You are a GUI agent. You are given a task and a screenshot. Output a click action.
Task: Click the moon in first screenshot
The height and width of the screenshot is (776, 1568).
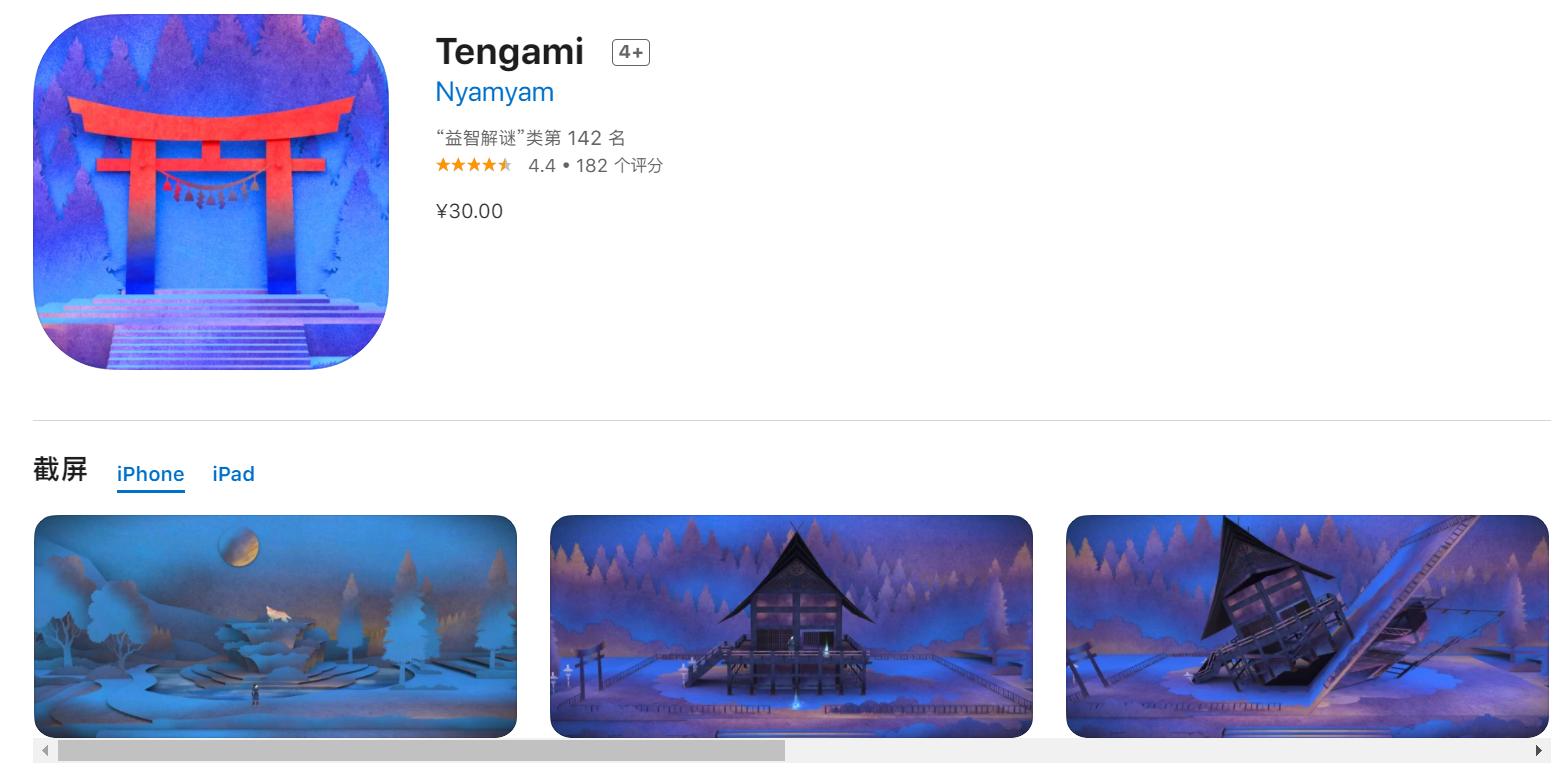(x=239, y=547)
